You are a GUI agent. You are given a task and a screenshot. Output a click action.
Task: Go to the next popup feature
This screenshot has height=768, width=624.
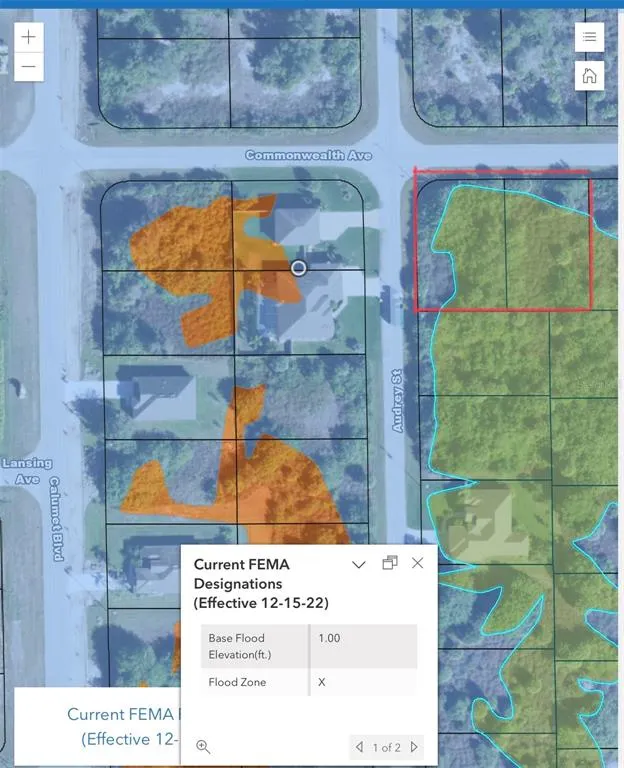414,746
